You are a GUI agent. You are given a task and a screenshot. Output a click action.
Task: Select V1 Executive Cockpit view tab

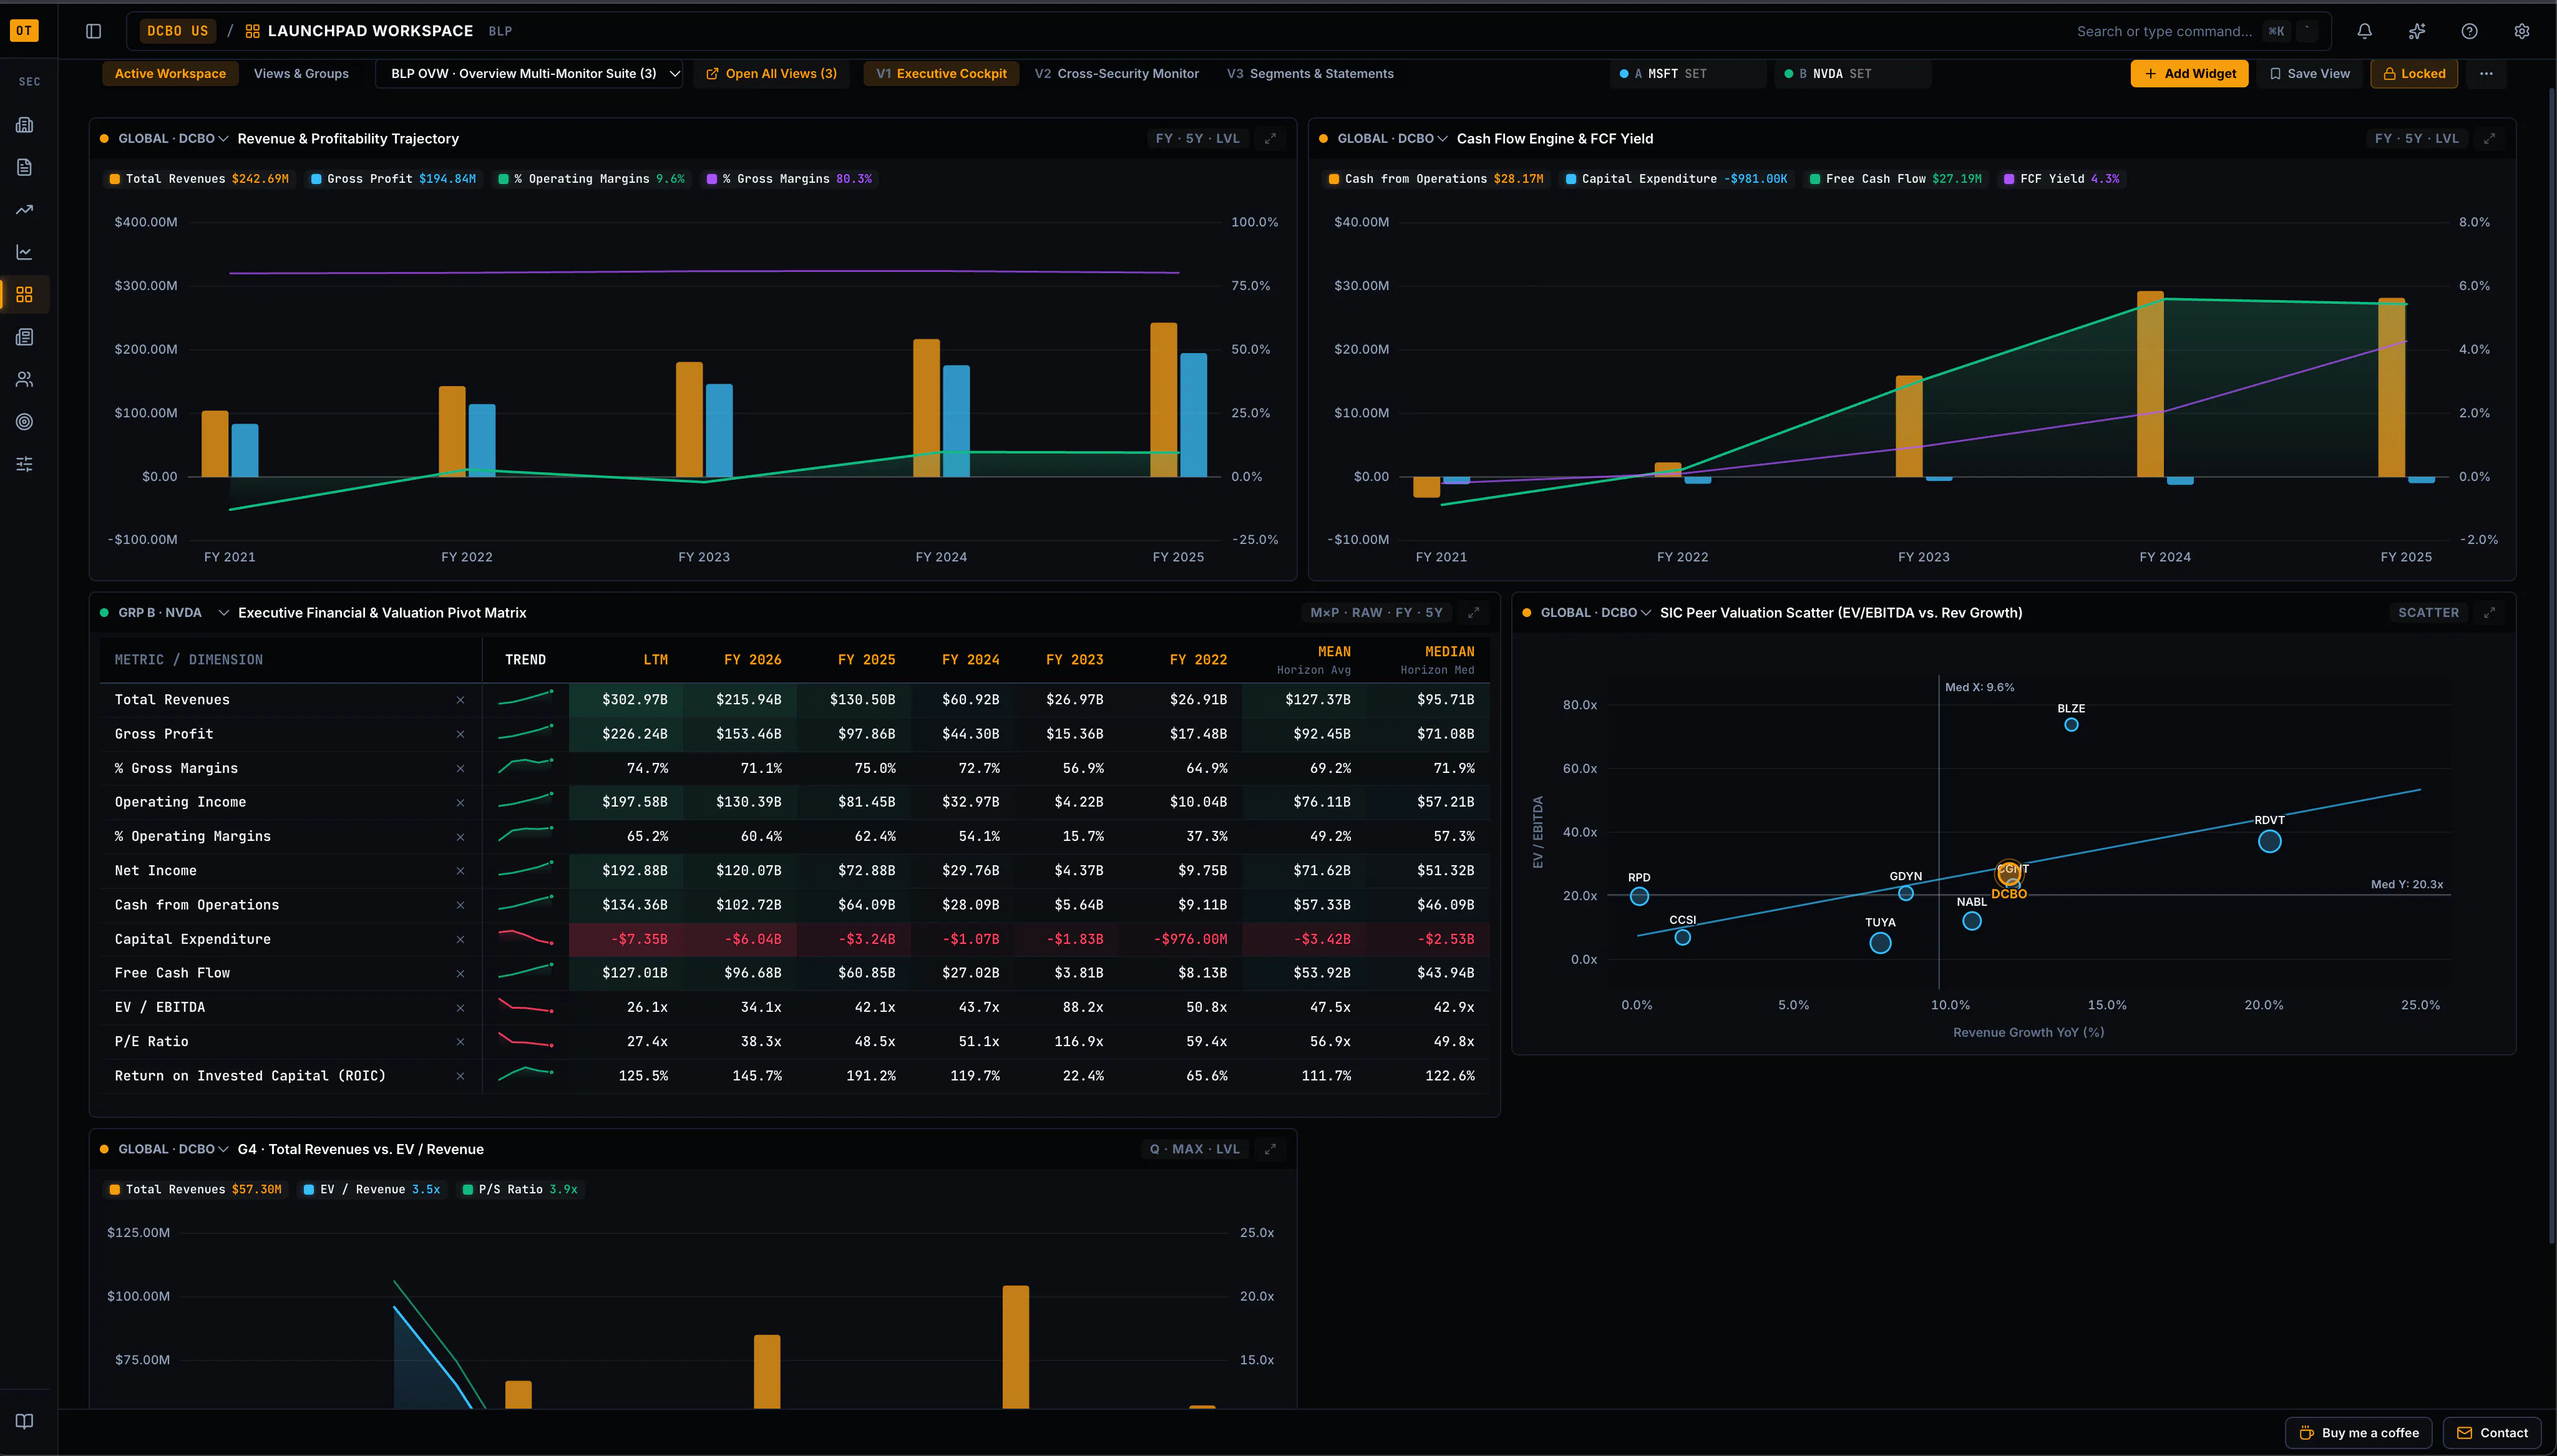click(941, 74)
